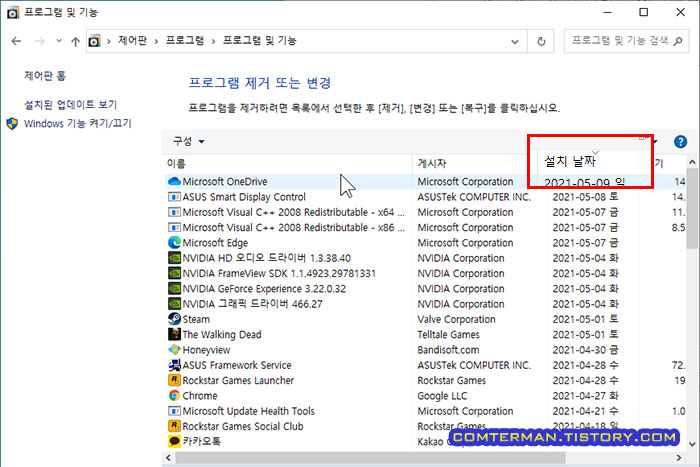Click the NVIDIA 그래픽 드라이버 icon
This screenshot has width=700, height=467.
click(x=174, y=304)
